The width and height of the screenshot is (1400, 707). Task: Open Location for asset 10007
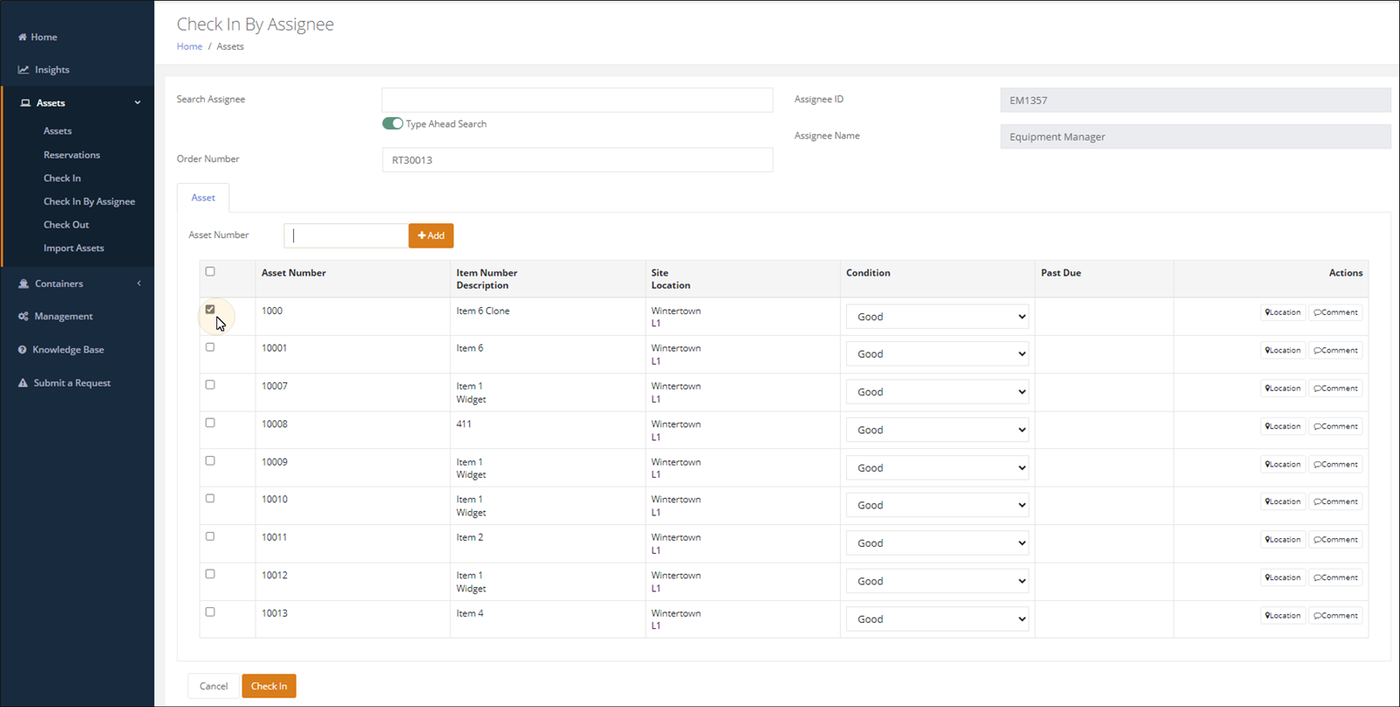1282,389
